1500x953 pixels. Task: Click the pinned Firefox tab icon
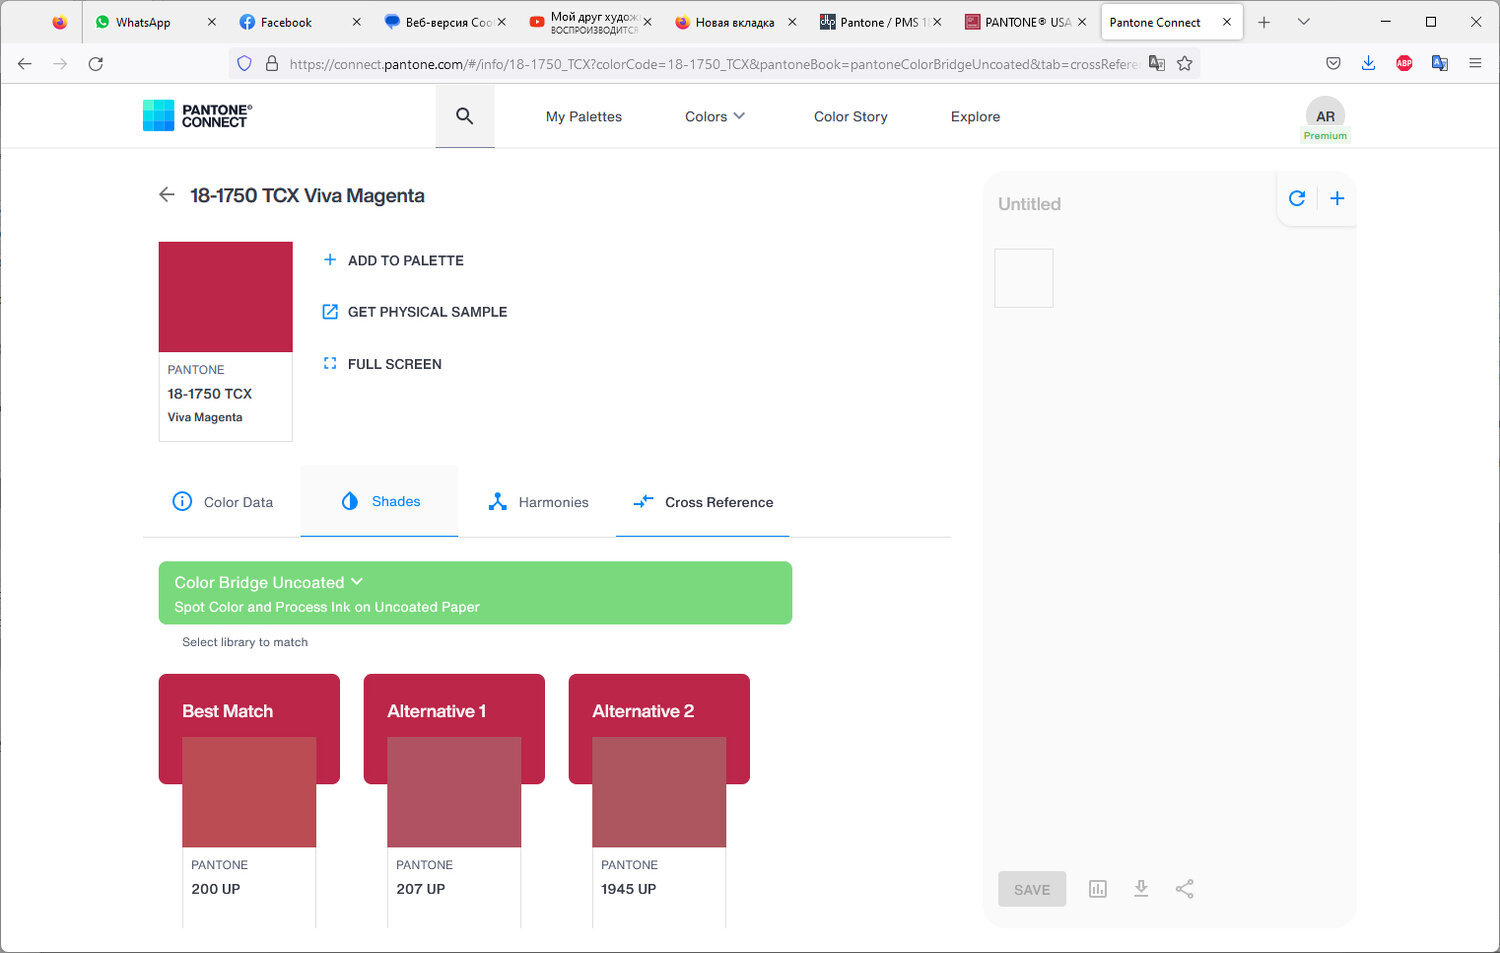pos(60,22)
